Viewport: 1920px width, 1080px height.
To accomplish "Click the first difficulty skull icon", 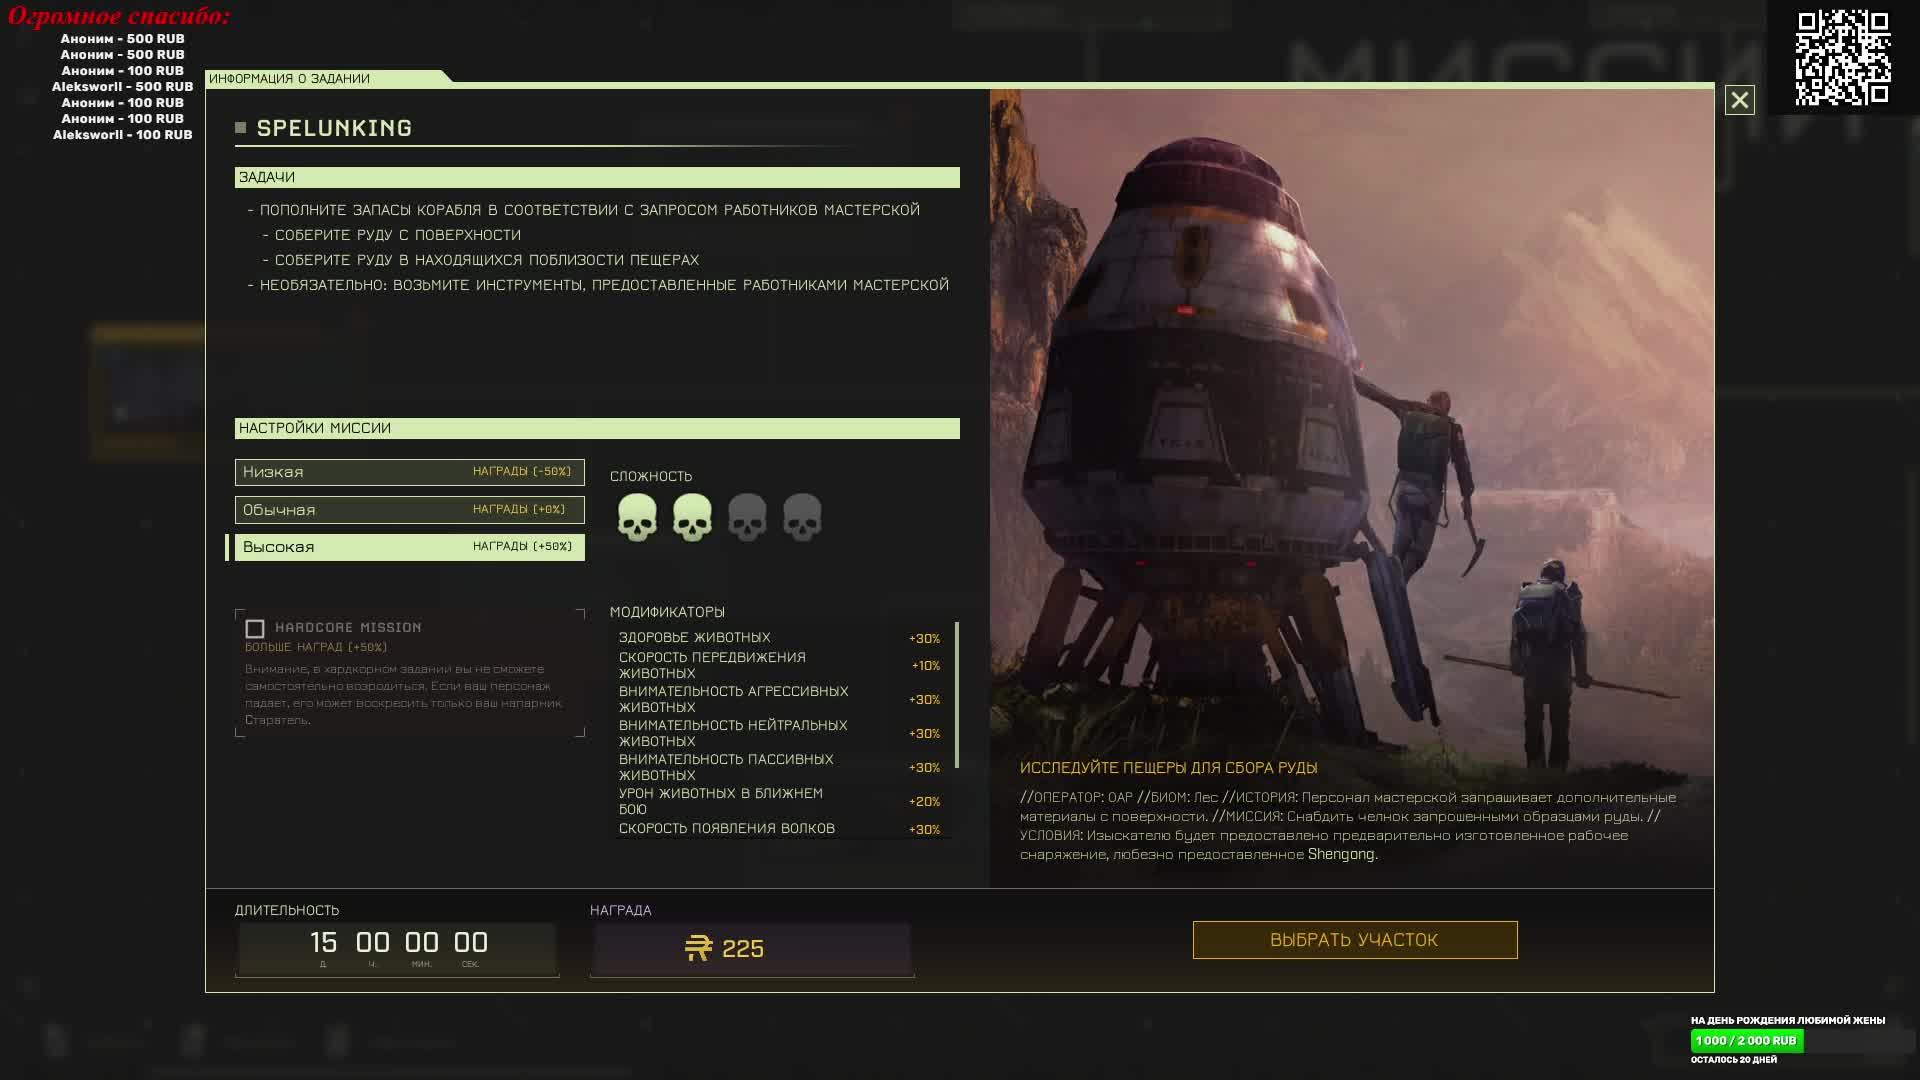I will pos(637,517).
